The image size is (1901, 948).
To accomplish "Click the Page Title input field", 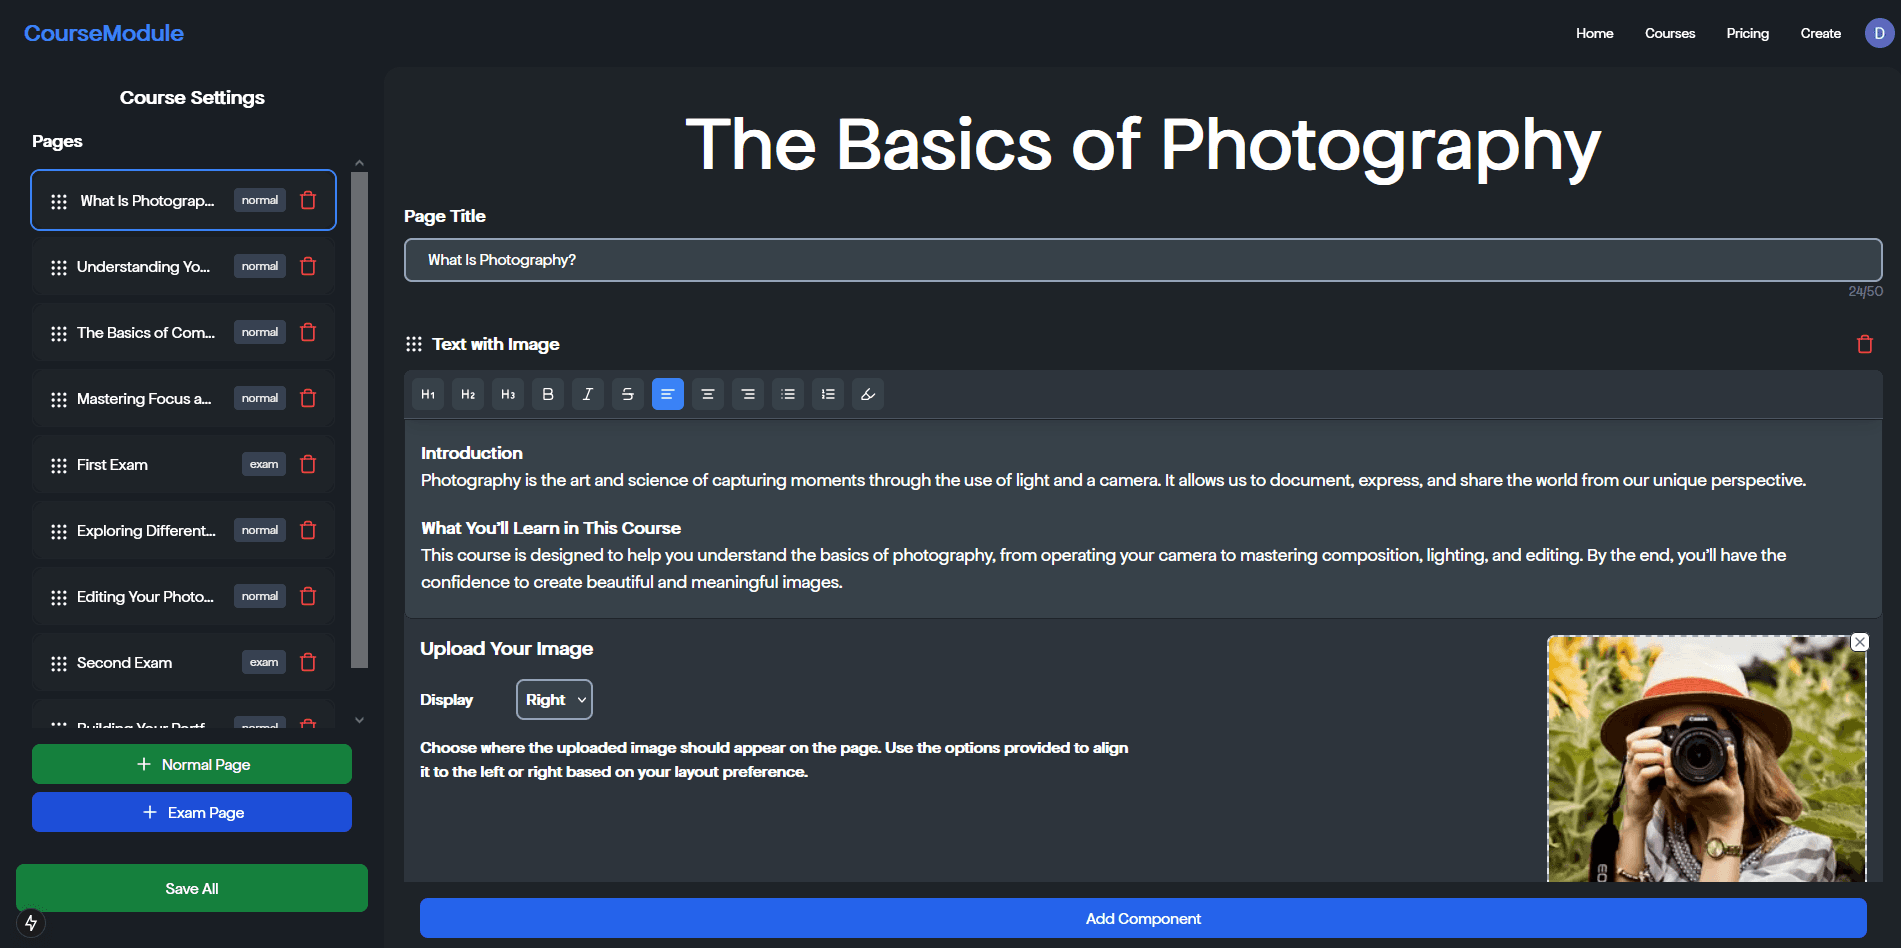I will 1143,260.
